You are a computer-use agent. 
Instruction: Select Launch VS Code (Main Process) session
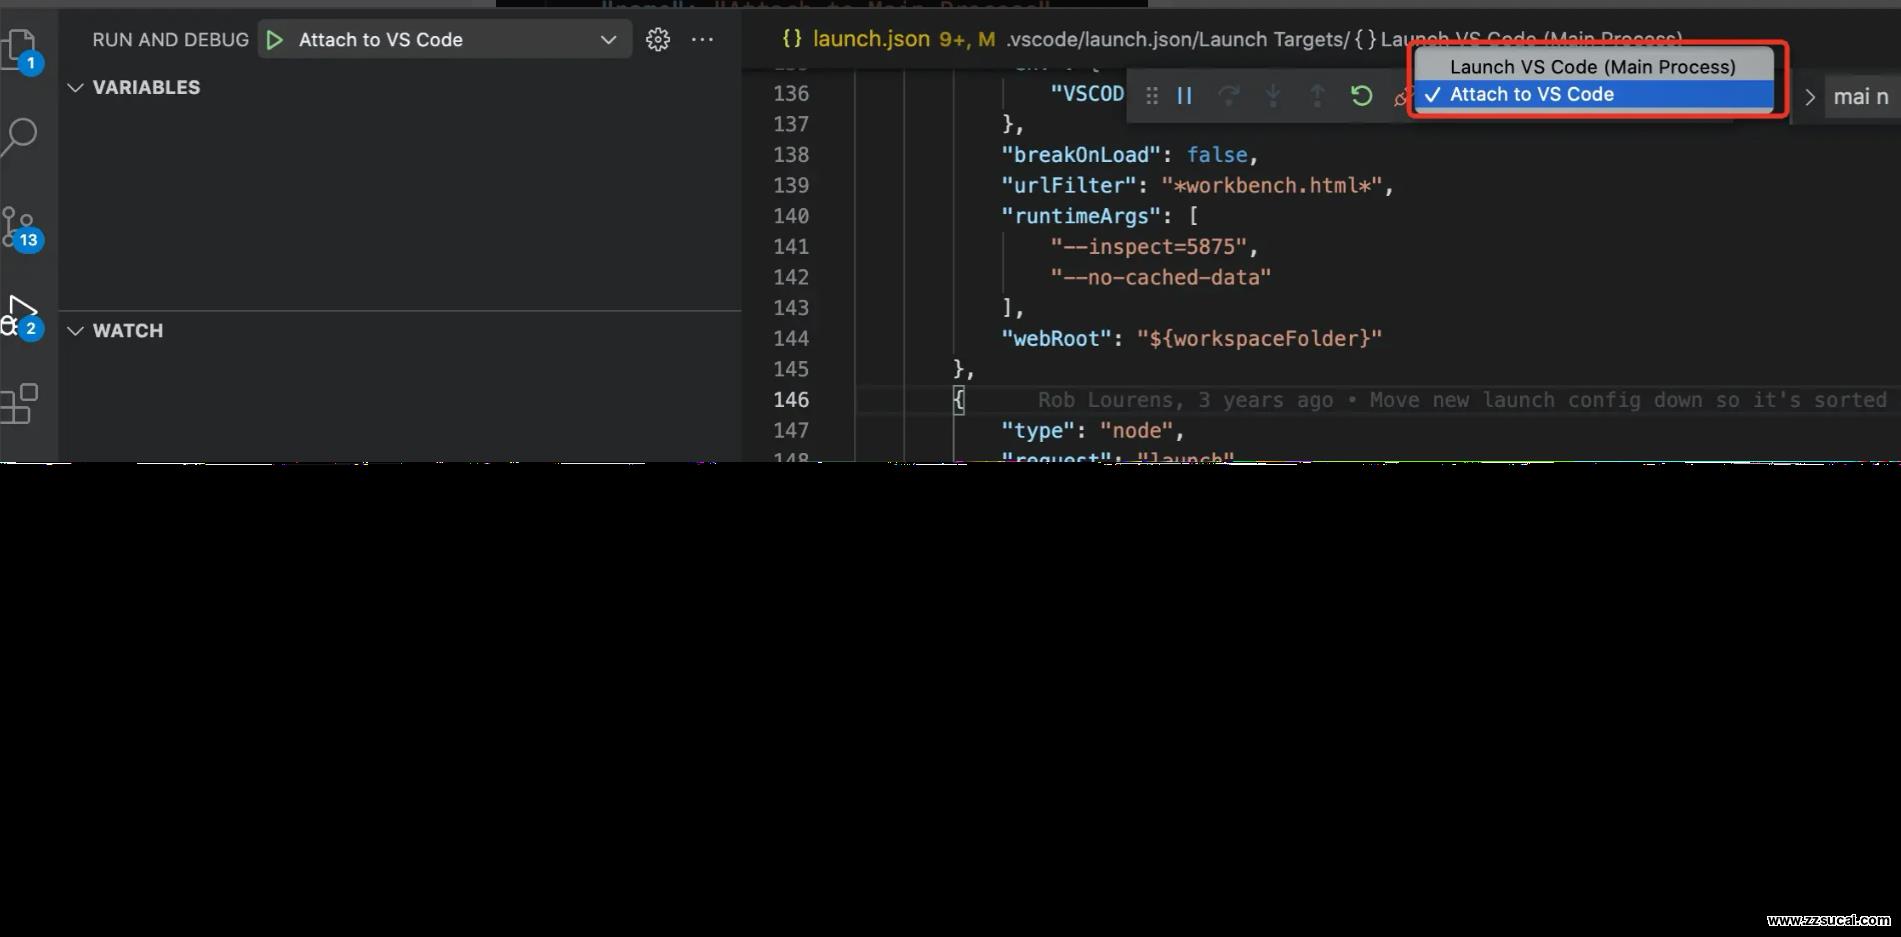click(x=1594, y=67)
